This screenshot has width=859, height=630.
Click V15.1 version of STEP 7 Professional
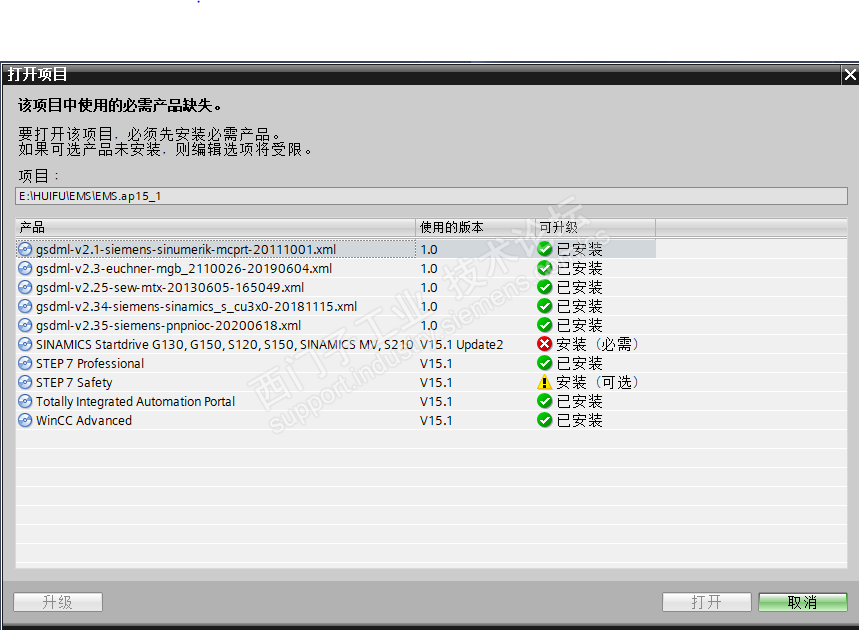coord(436,364)
